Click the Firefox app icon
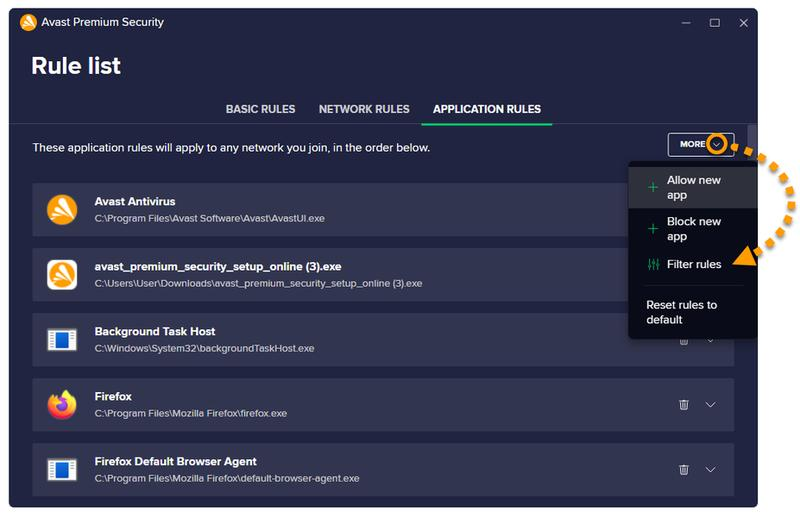This screenshot has height=517, width=800. (62, 405)
